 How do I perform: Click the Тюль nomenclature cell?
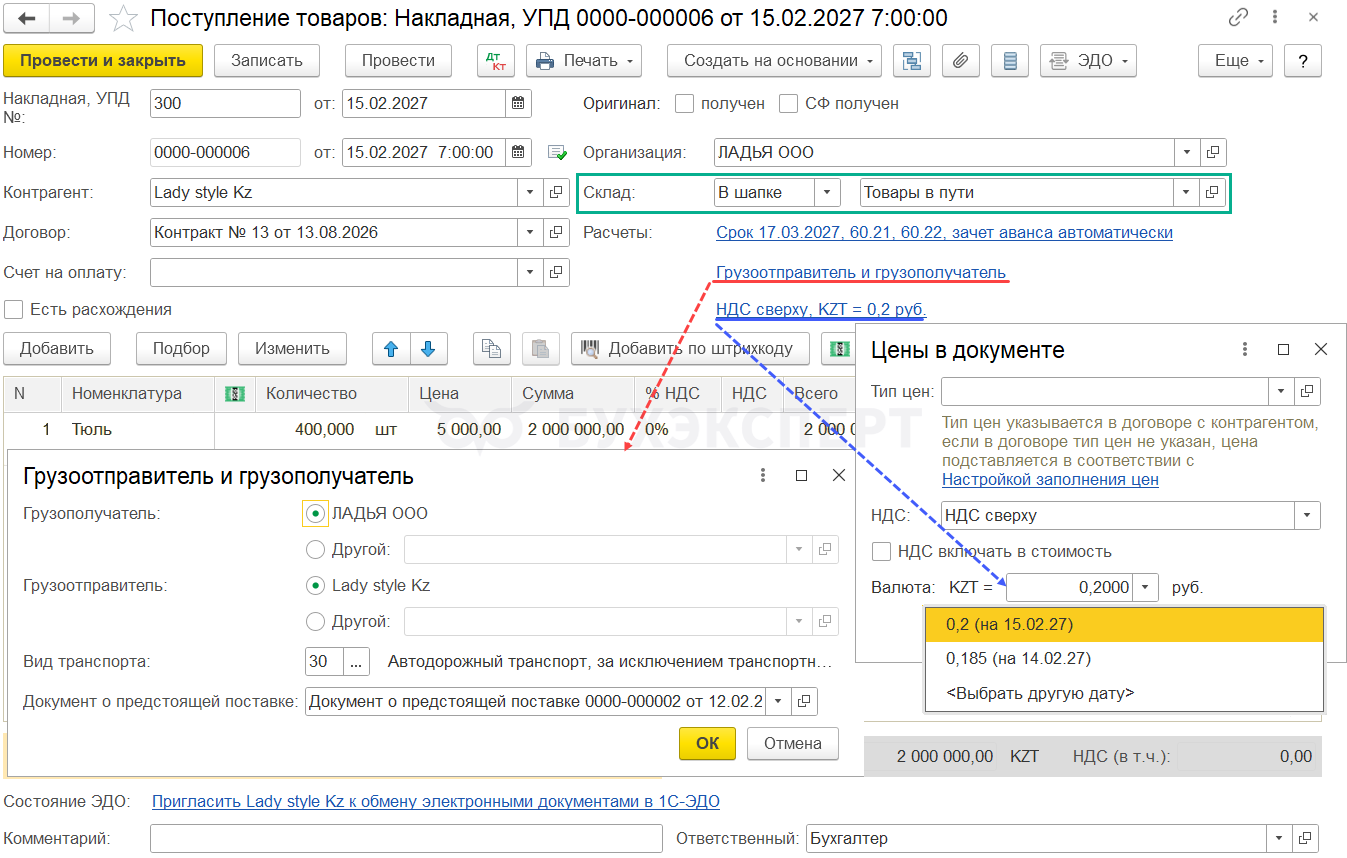pos(138,429)
